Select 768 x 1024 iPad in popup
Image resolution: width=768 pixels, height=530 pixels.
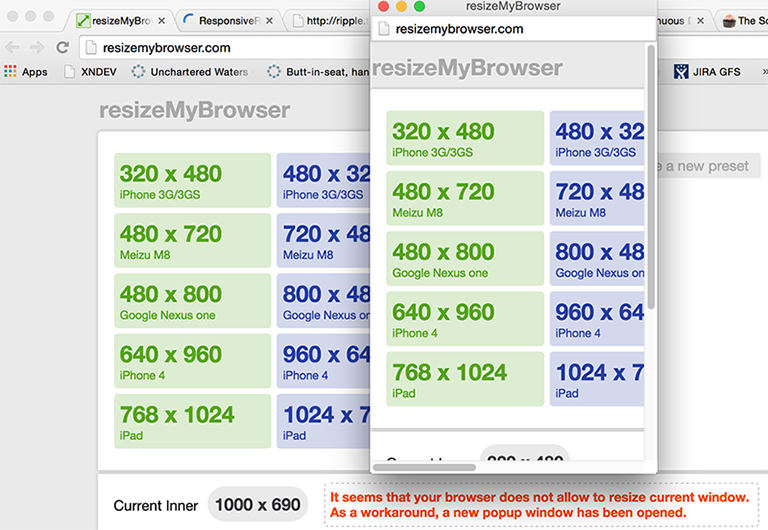click(x=465, y=379)
